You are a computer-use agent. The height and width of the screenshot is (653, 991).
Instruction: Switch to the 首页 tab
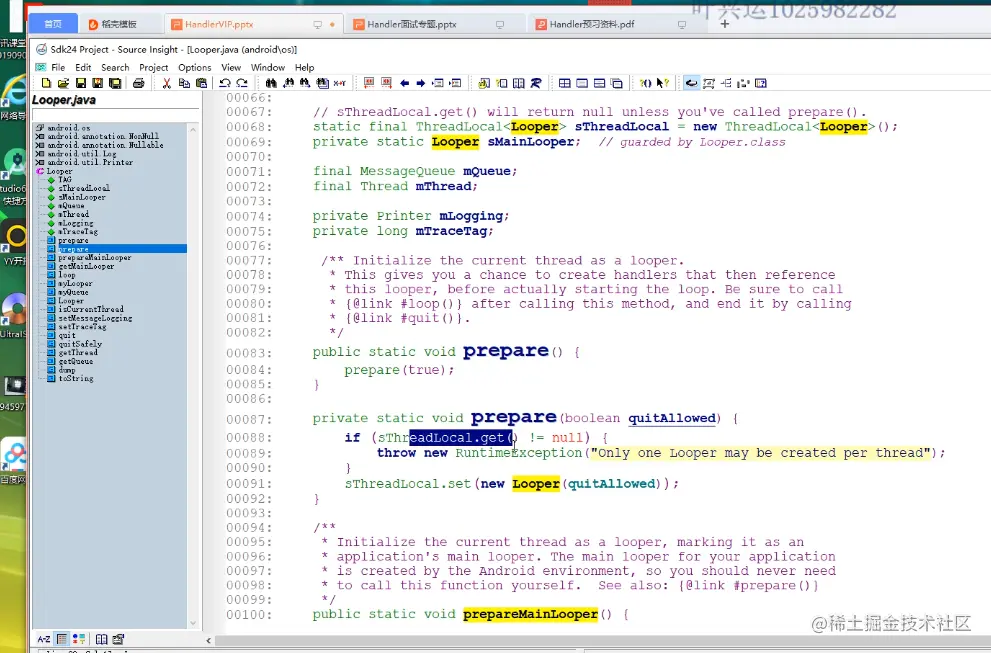53,24
